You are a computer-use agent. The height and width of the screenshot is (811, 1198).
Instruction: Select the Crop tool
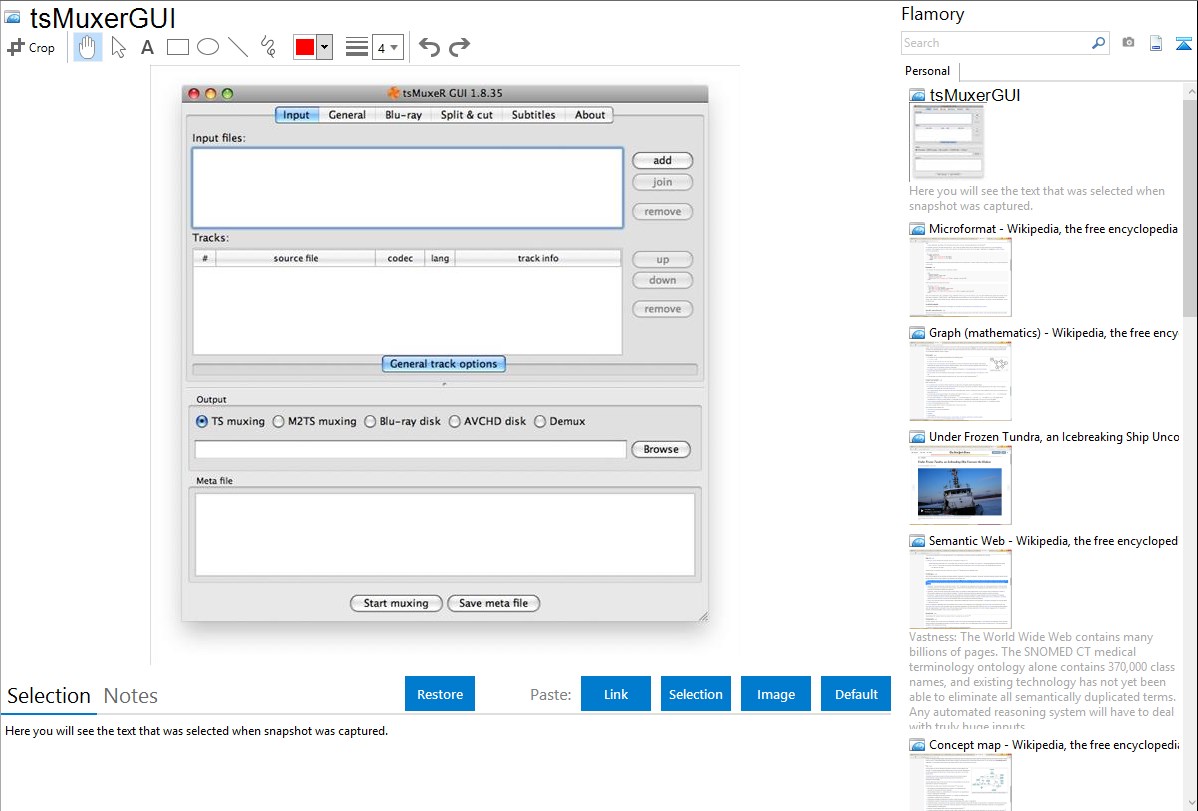[x=31, y=47]
